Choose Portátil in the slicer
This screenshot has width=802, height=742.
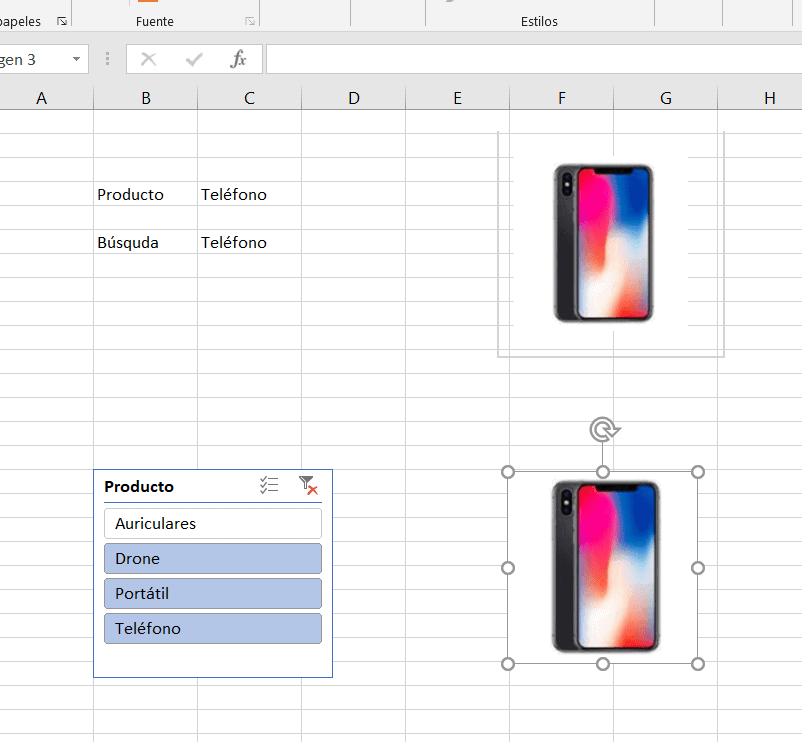(x=213, y=593)
